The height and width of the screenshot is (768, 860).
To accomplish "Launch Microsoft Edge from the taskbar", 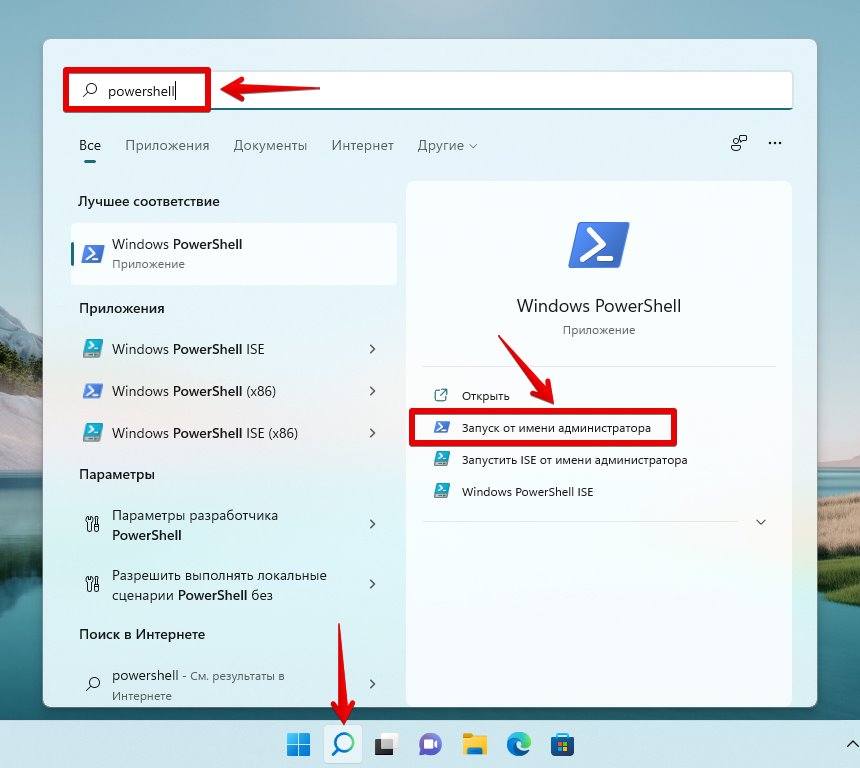I will click(518, 744).
